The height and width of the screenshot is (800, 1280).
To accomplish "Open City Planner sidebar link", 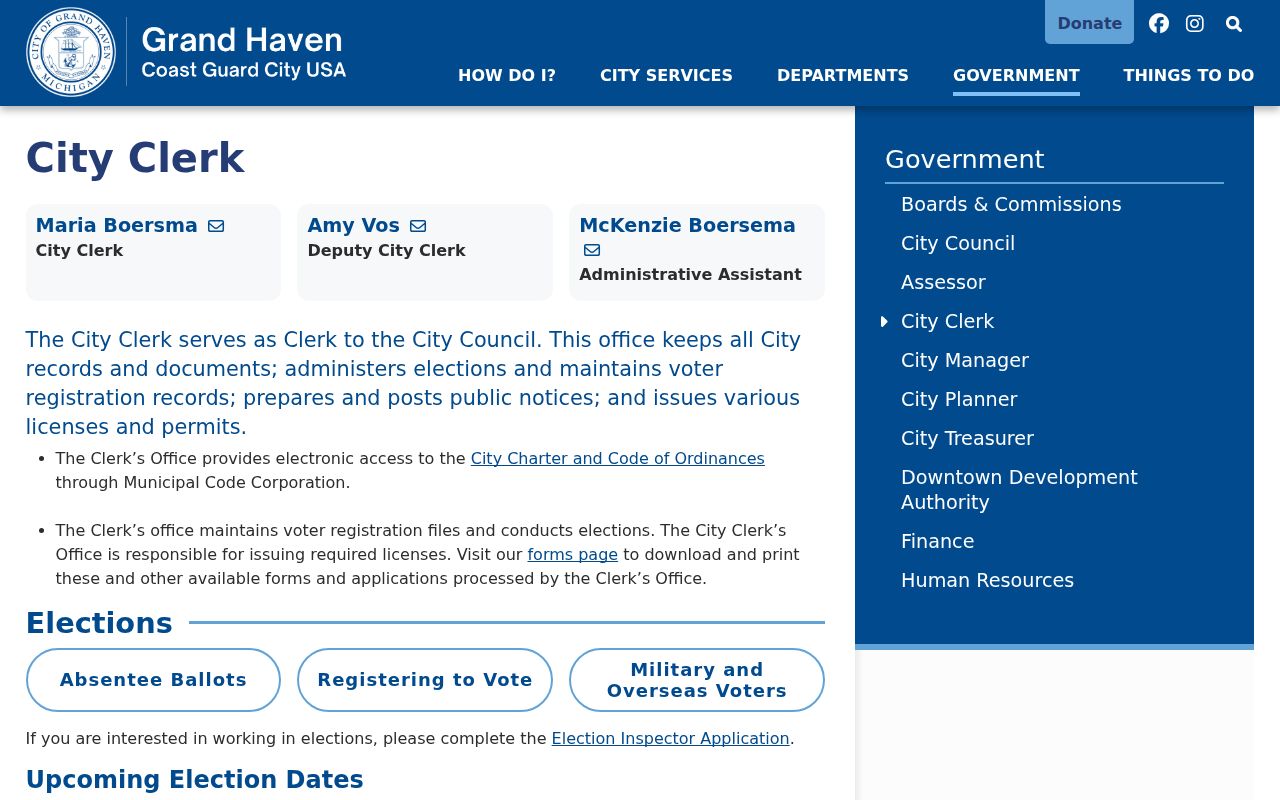I will coord(959,399).
